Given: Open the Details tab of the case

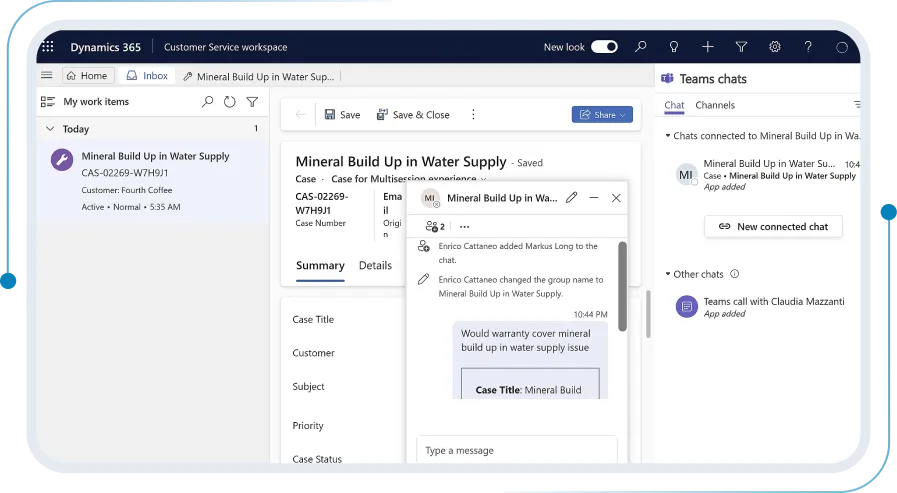Looking at the screenshot, I should pyautogui.click(x=375, y=265).
